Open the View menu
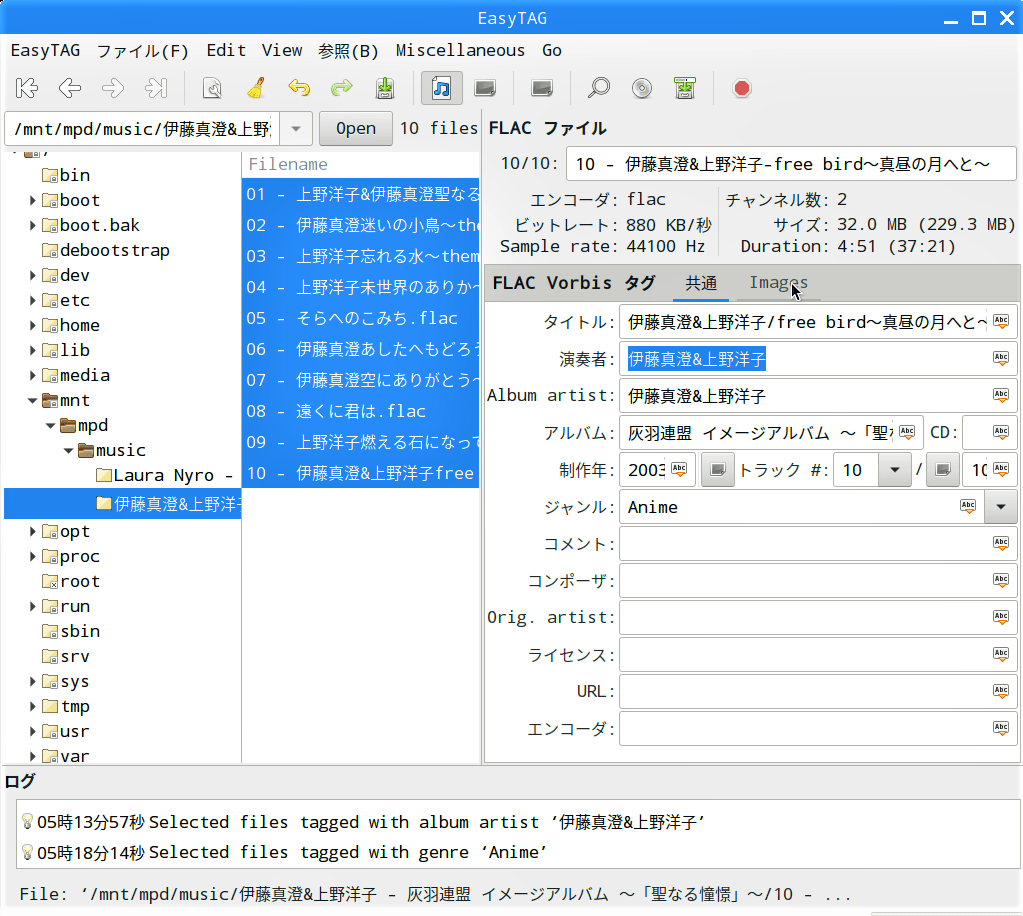The image size is (1023, 916). tap(282, 50)
